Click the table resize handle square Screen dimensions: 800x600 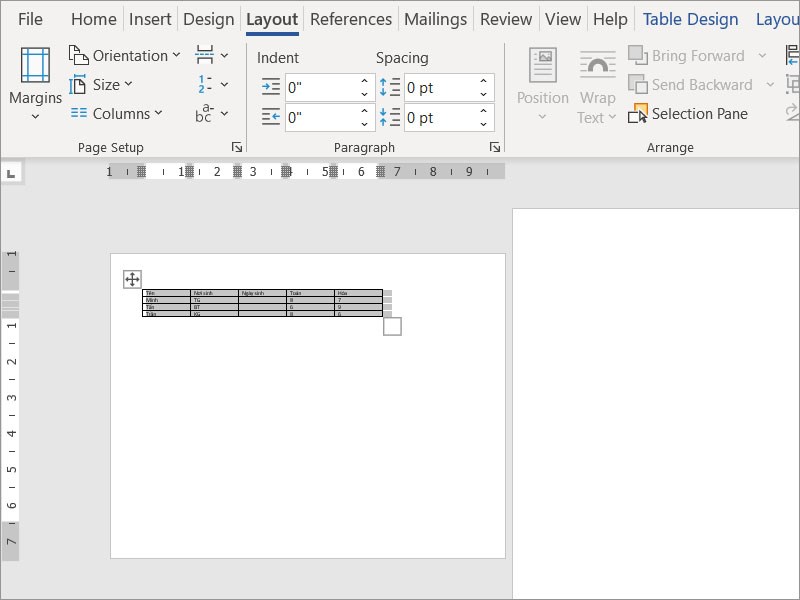[392, 326]
